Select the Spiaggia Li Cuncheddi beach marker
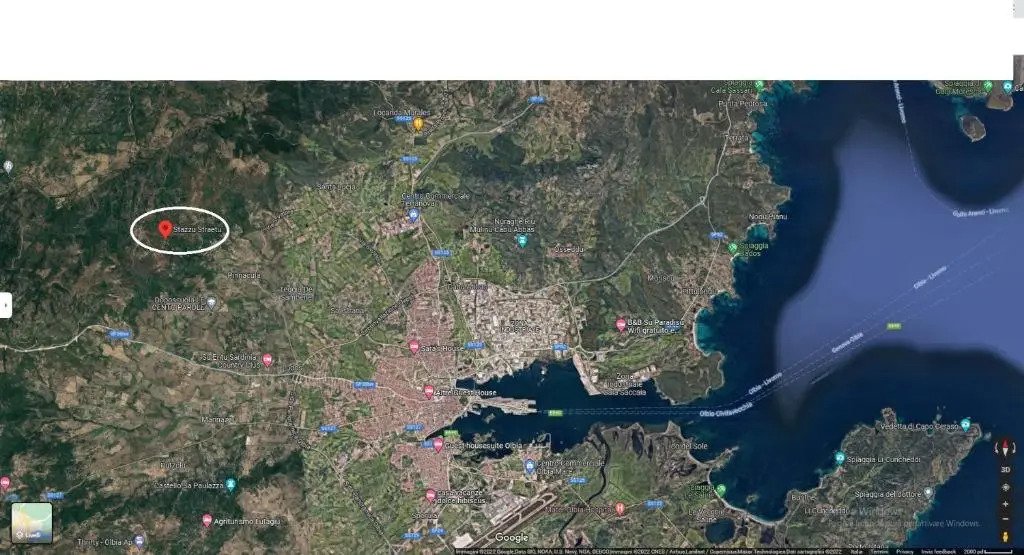Viewport: 1024px width, 555px height. 840,458
